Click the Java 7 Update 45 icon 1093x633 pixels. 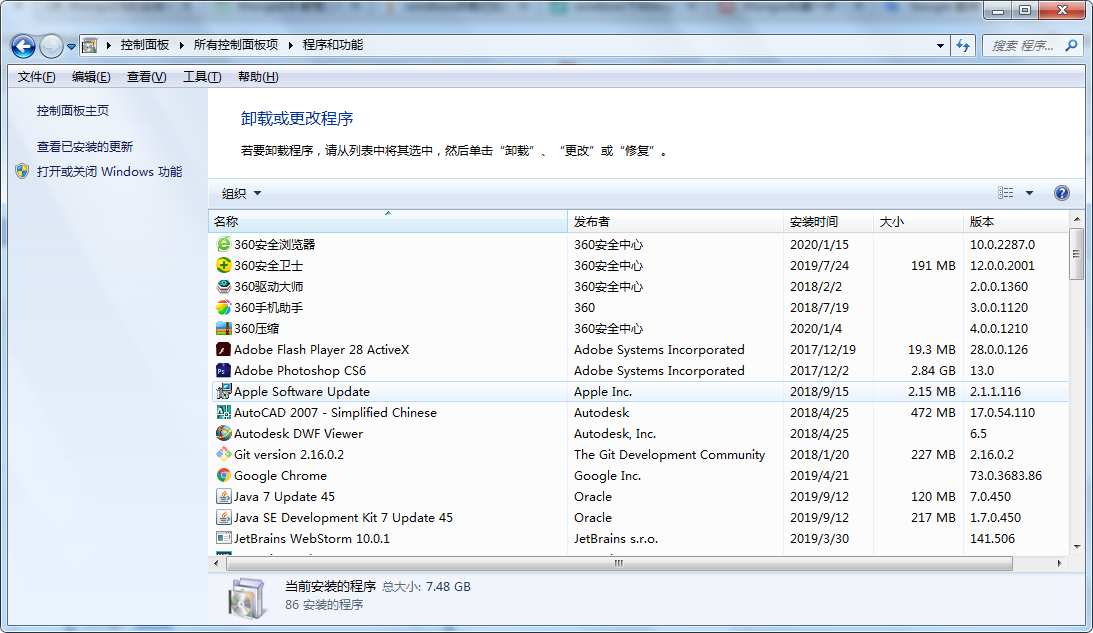pos(223,496)
